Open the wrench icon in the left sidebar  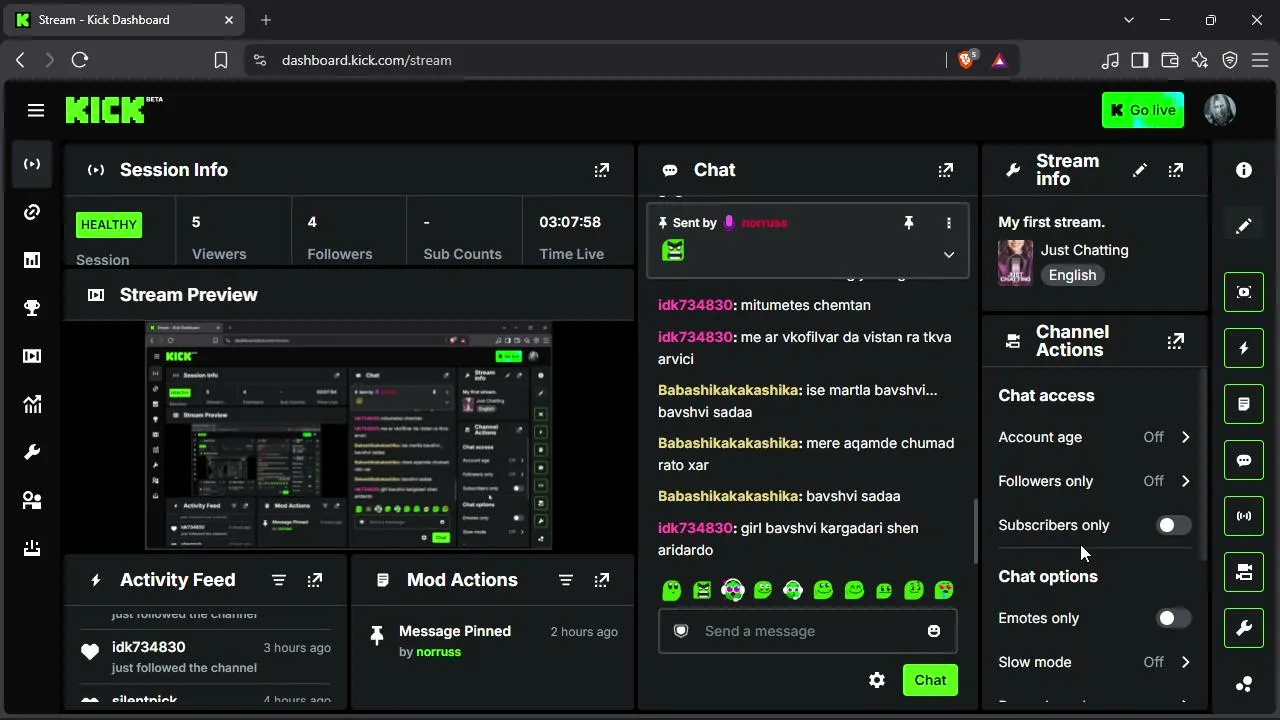point(32,452)
